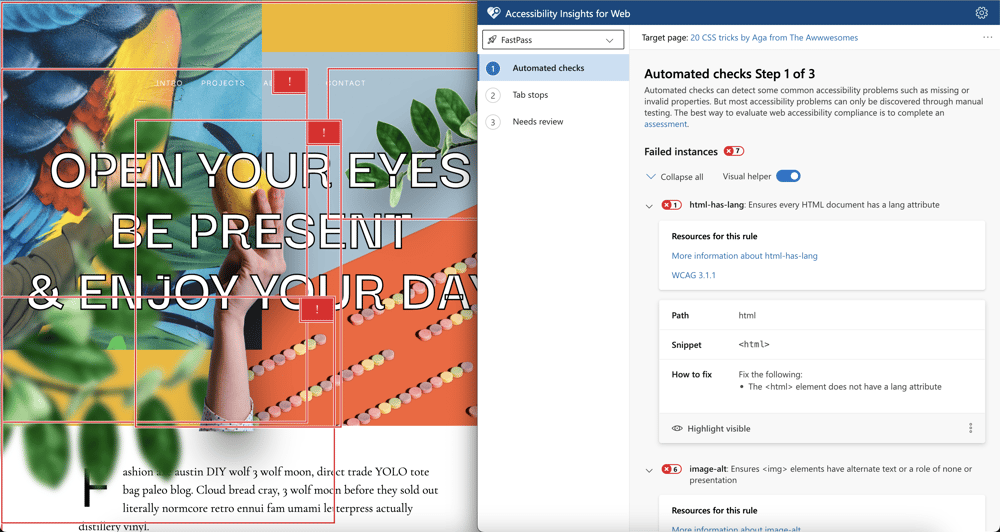
Task: Open the WCAG 3.1.1 link
Action: tap(693, 276)
